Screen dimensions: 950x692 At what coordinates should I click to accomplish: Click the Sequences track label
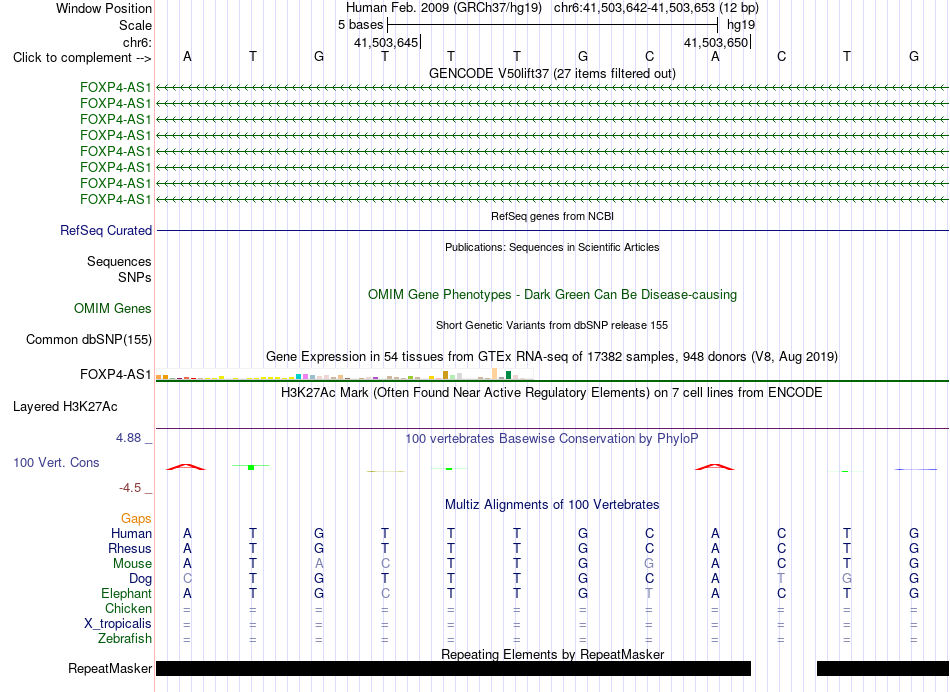click(x=119, y=261)
